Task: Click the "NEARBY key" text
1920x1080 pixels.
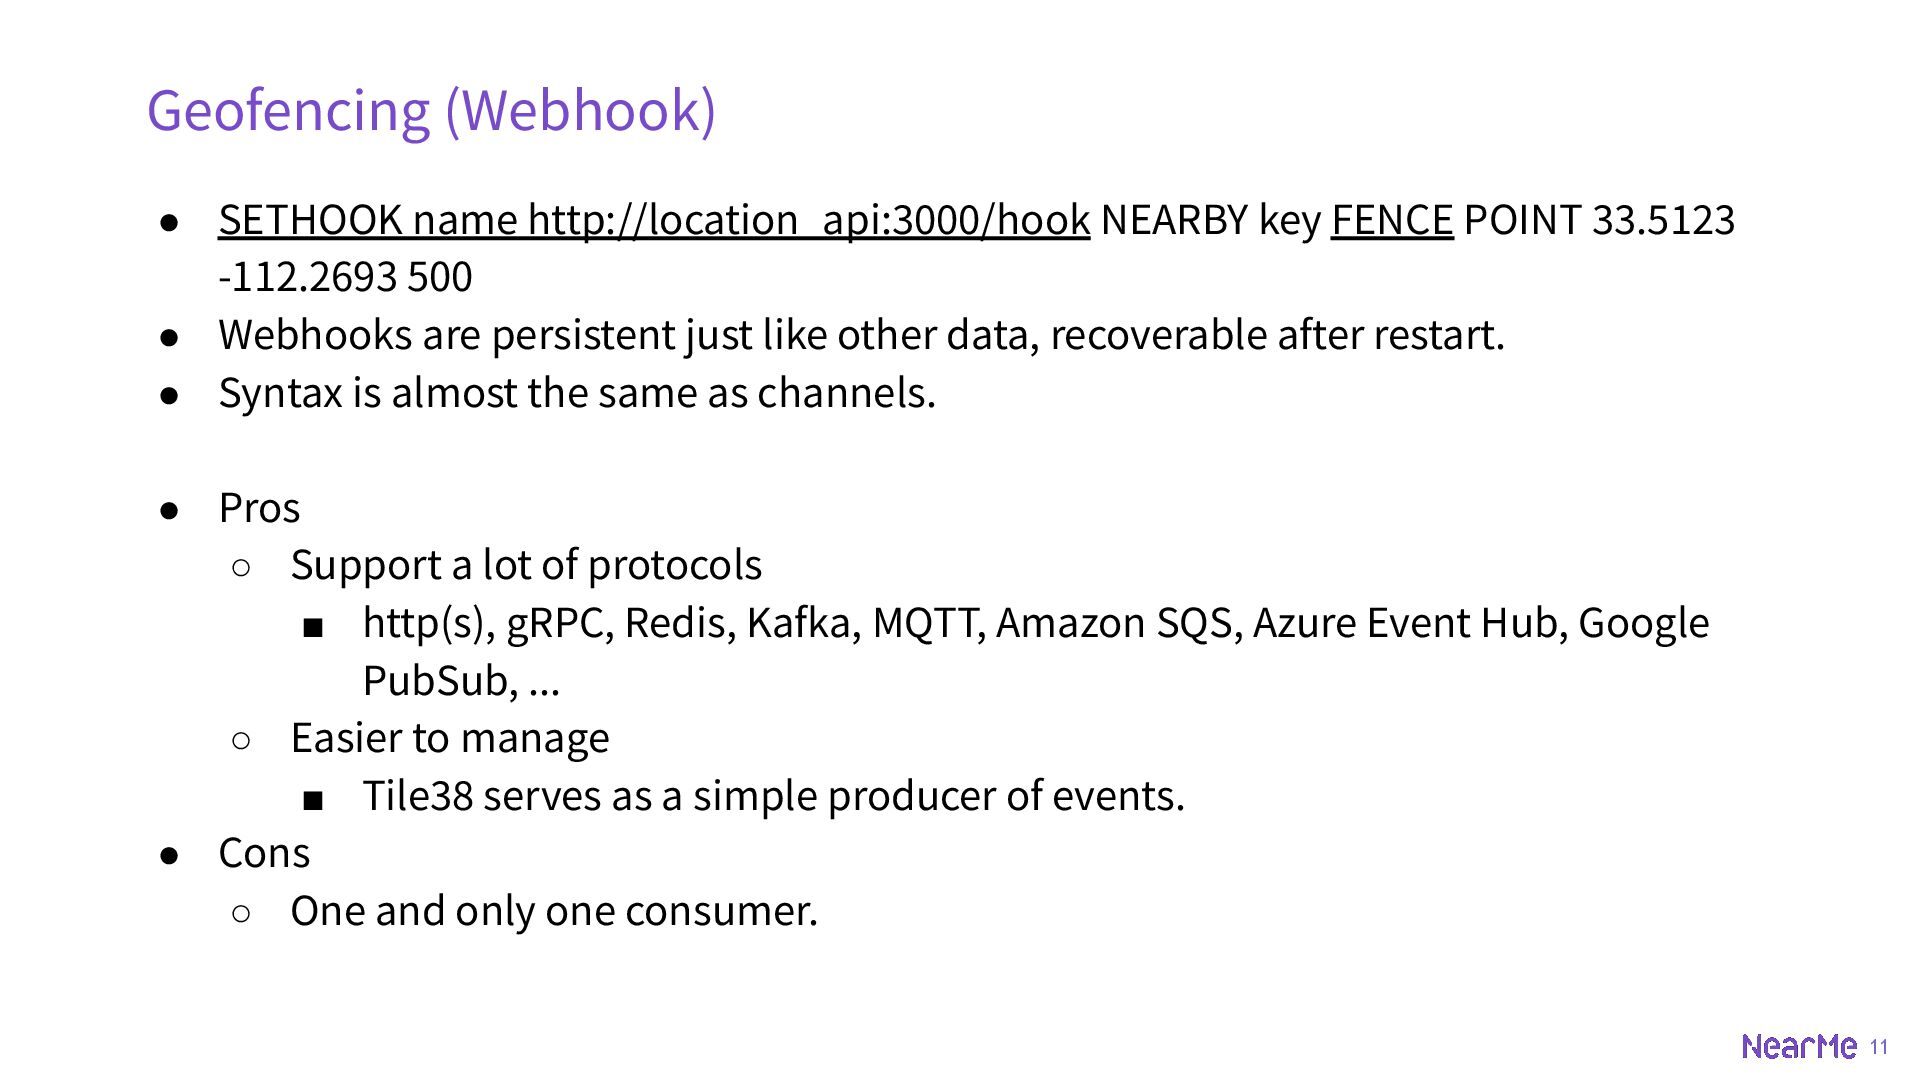Action: pos(1210,220)
